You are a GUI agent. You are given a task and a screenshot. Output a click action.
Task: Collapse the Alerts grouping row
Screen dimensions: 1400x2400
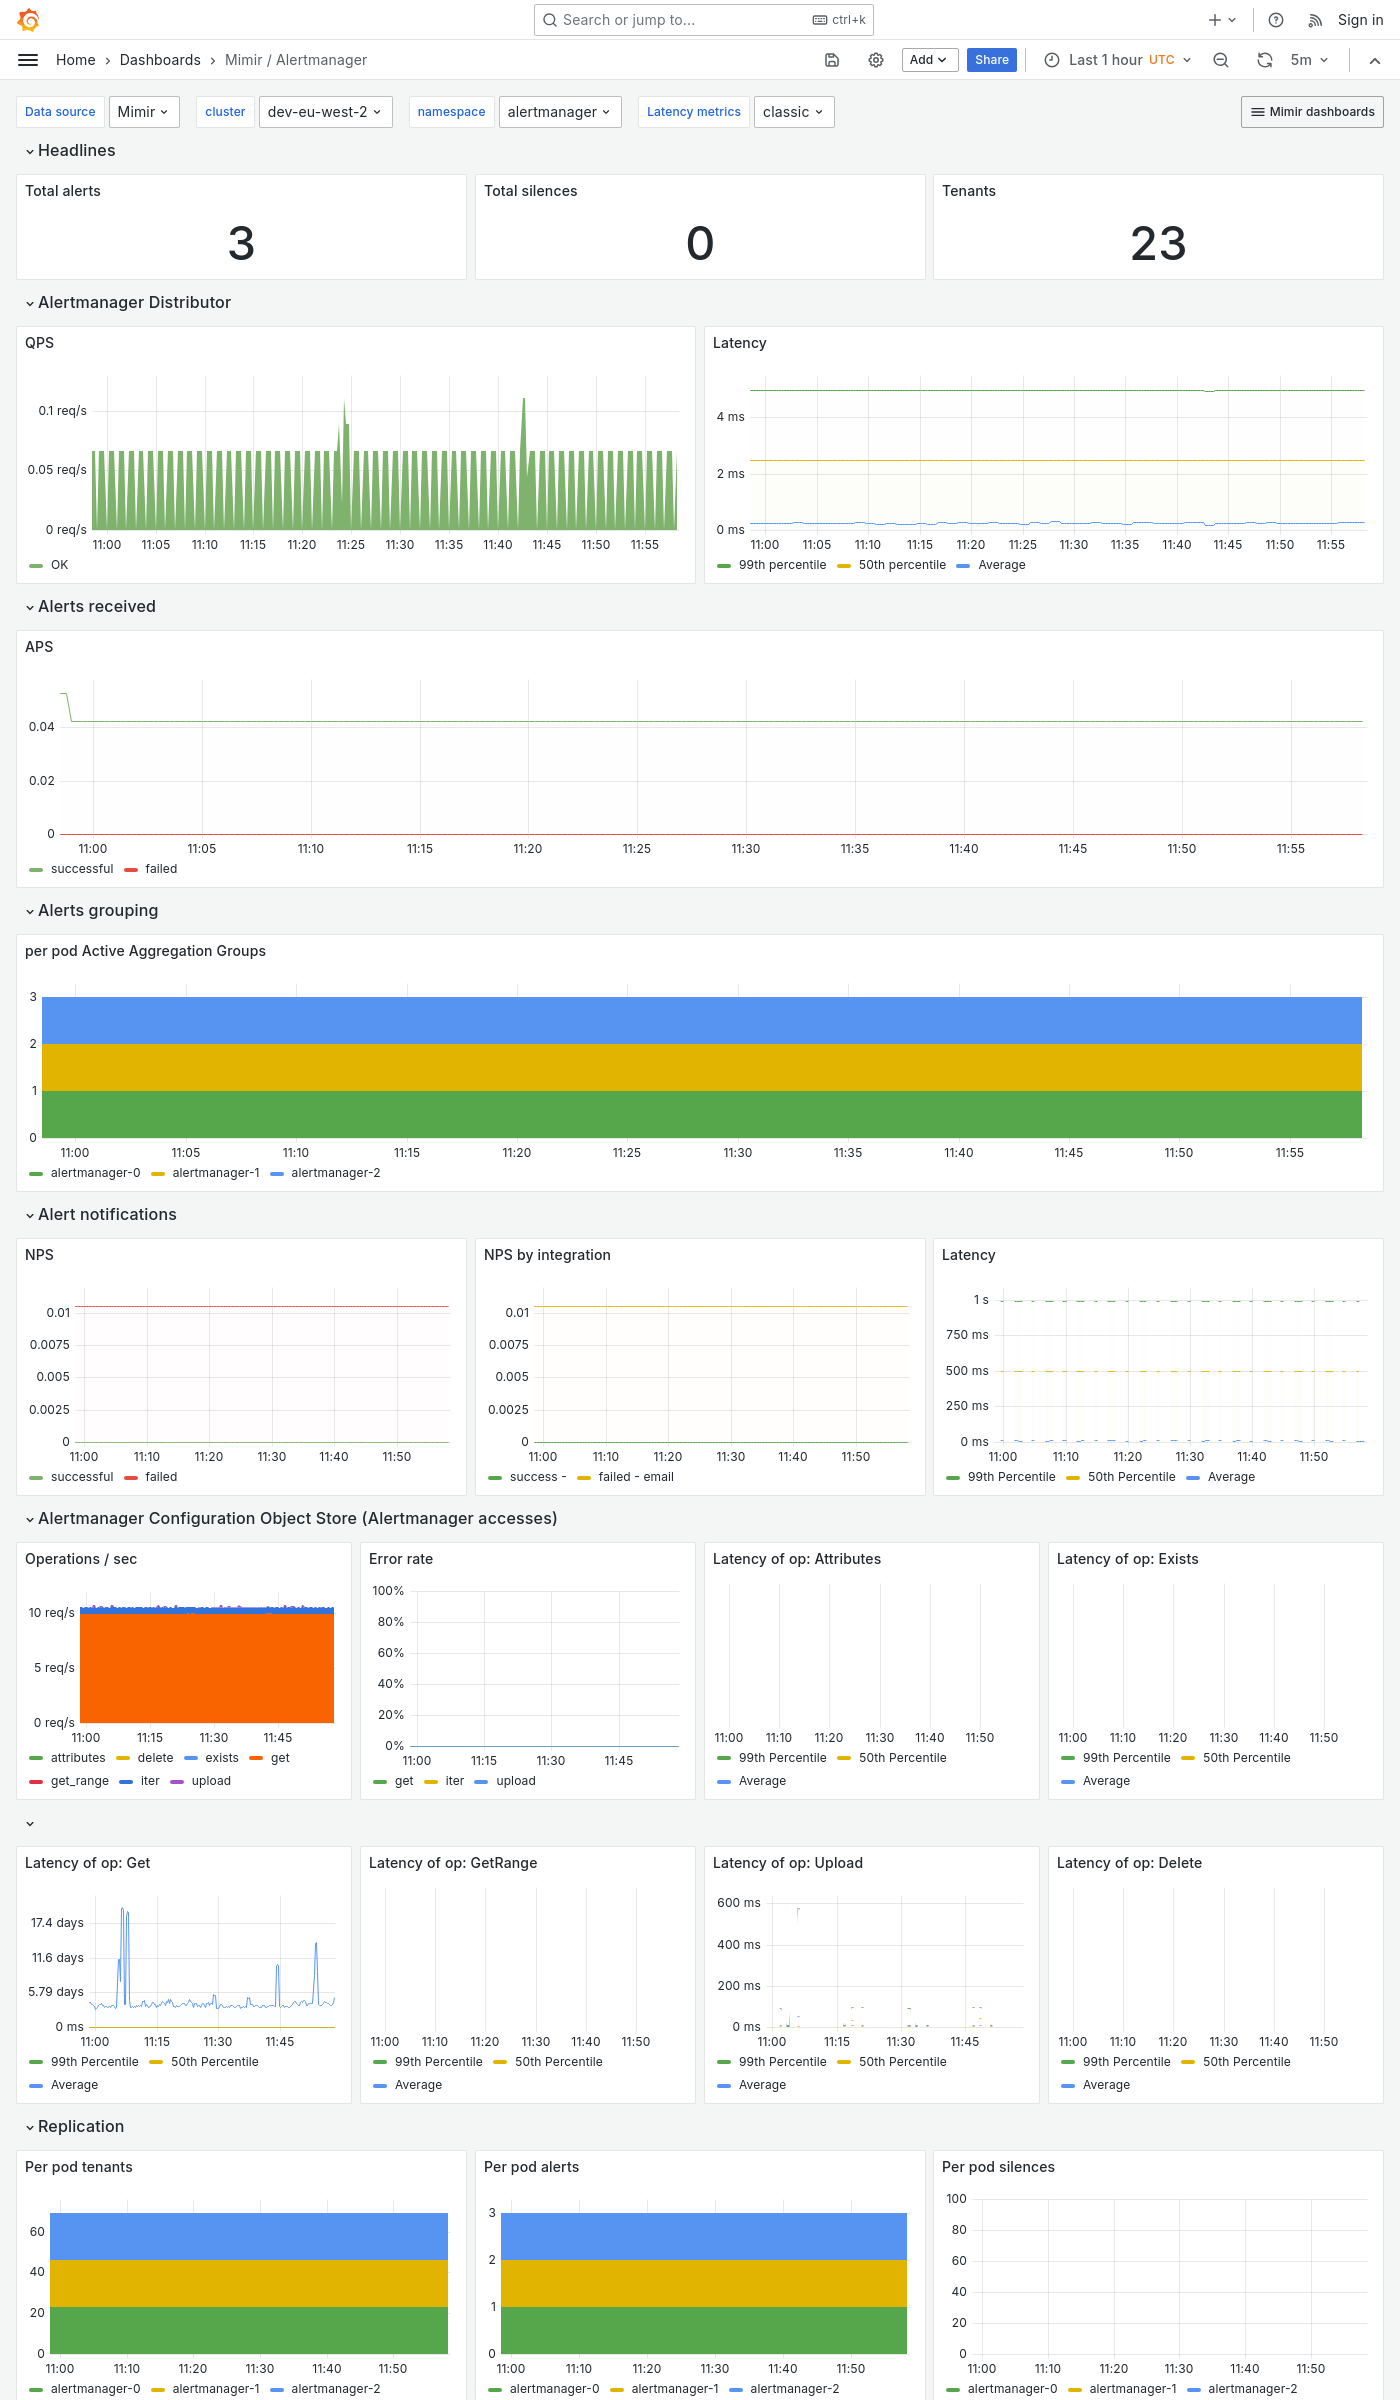[x=92, y=910]
